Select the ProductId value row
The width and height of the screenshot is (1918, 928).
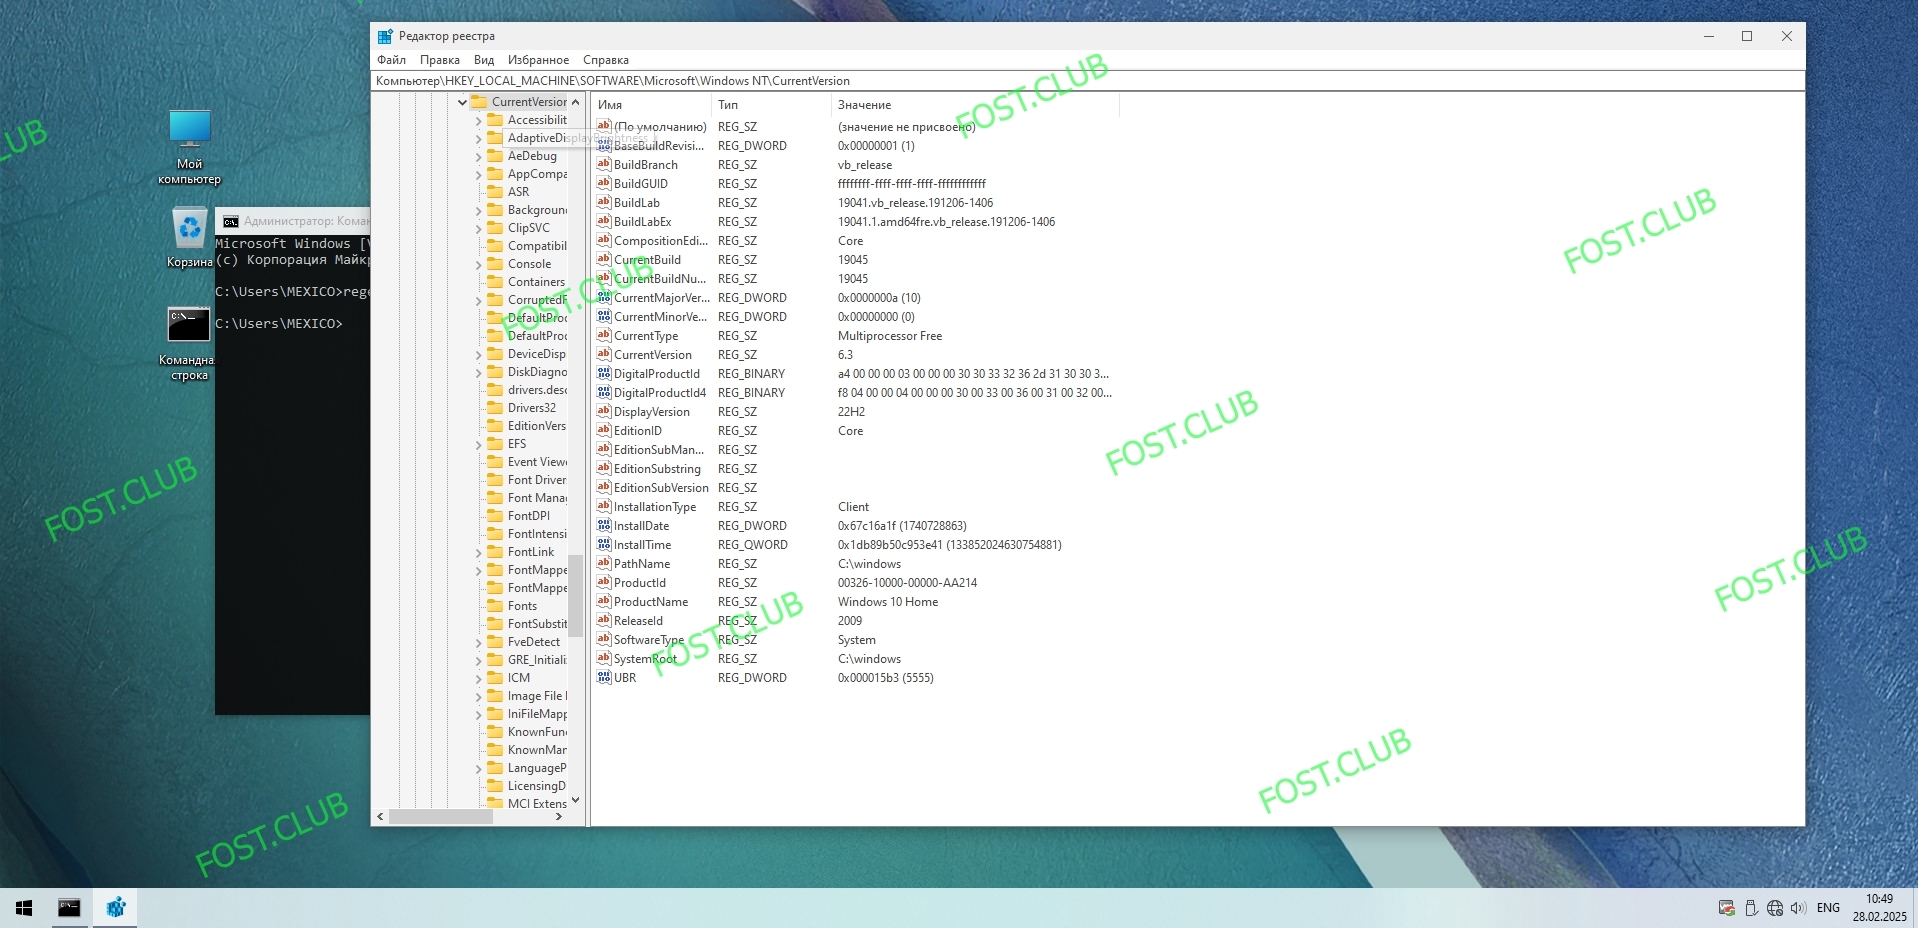(x=855, y=582)
